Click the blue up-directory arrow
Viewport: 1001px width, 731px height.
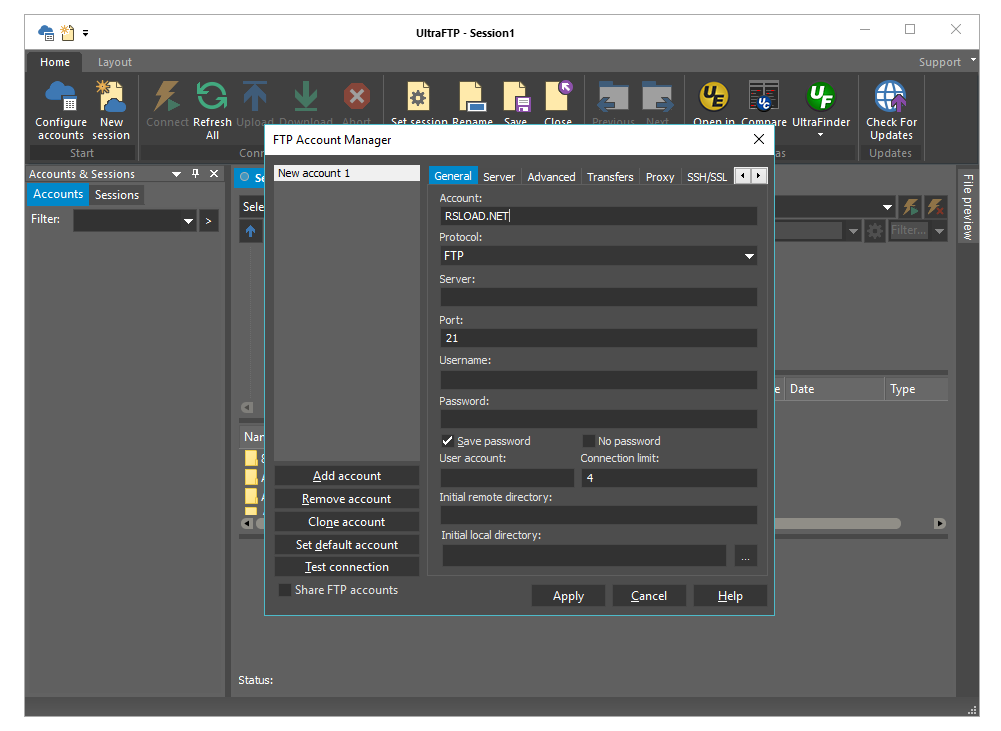pos(250,231)
